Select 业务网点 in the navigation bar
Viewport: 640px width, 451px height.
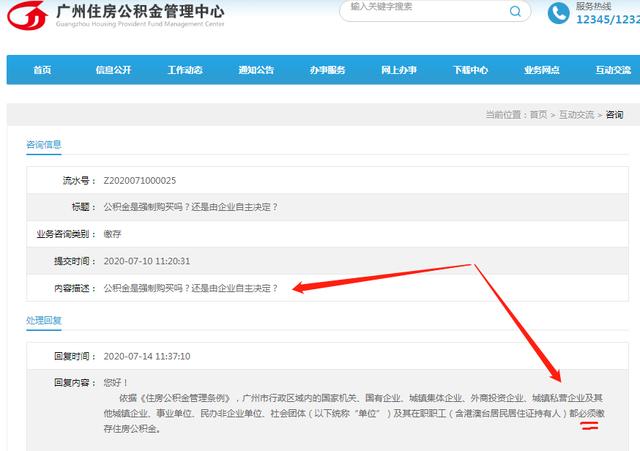point(542,70)
